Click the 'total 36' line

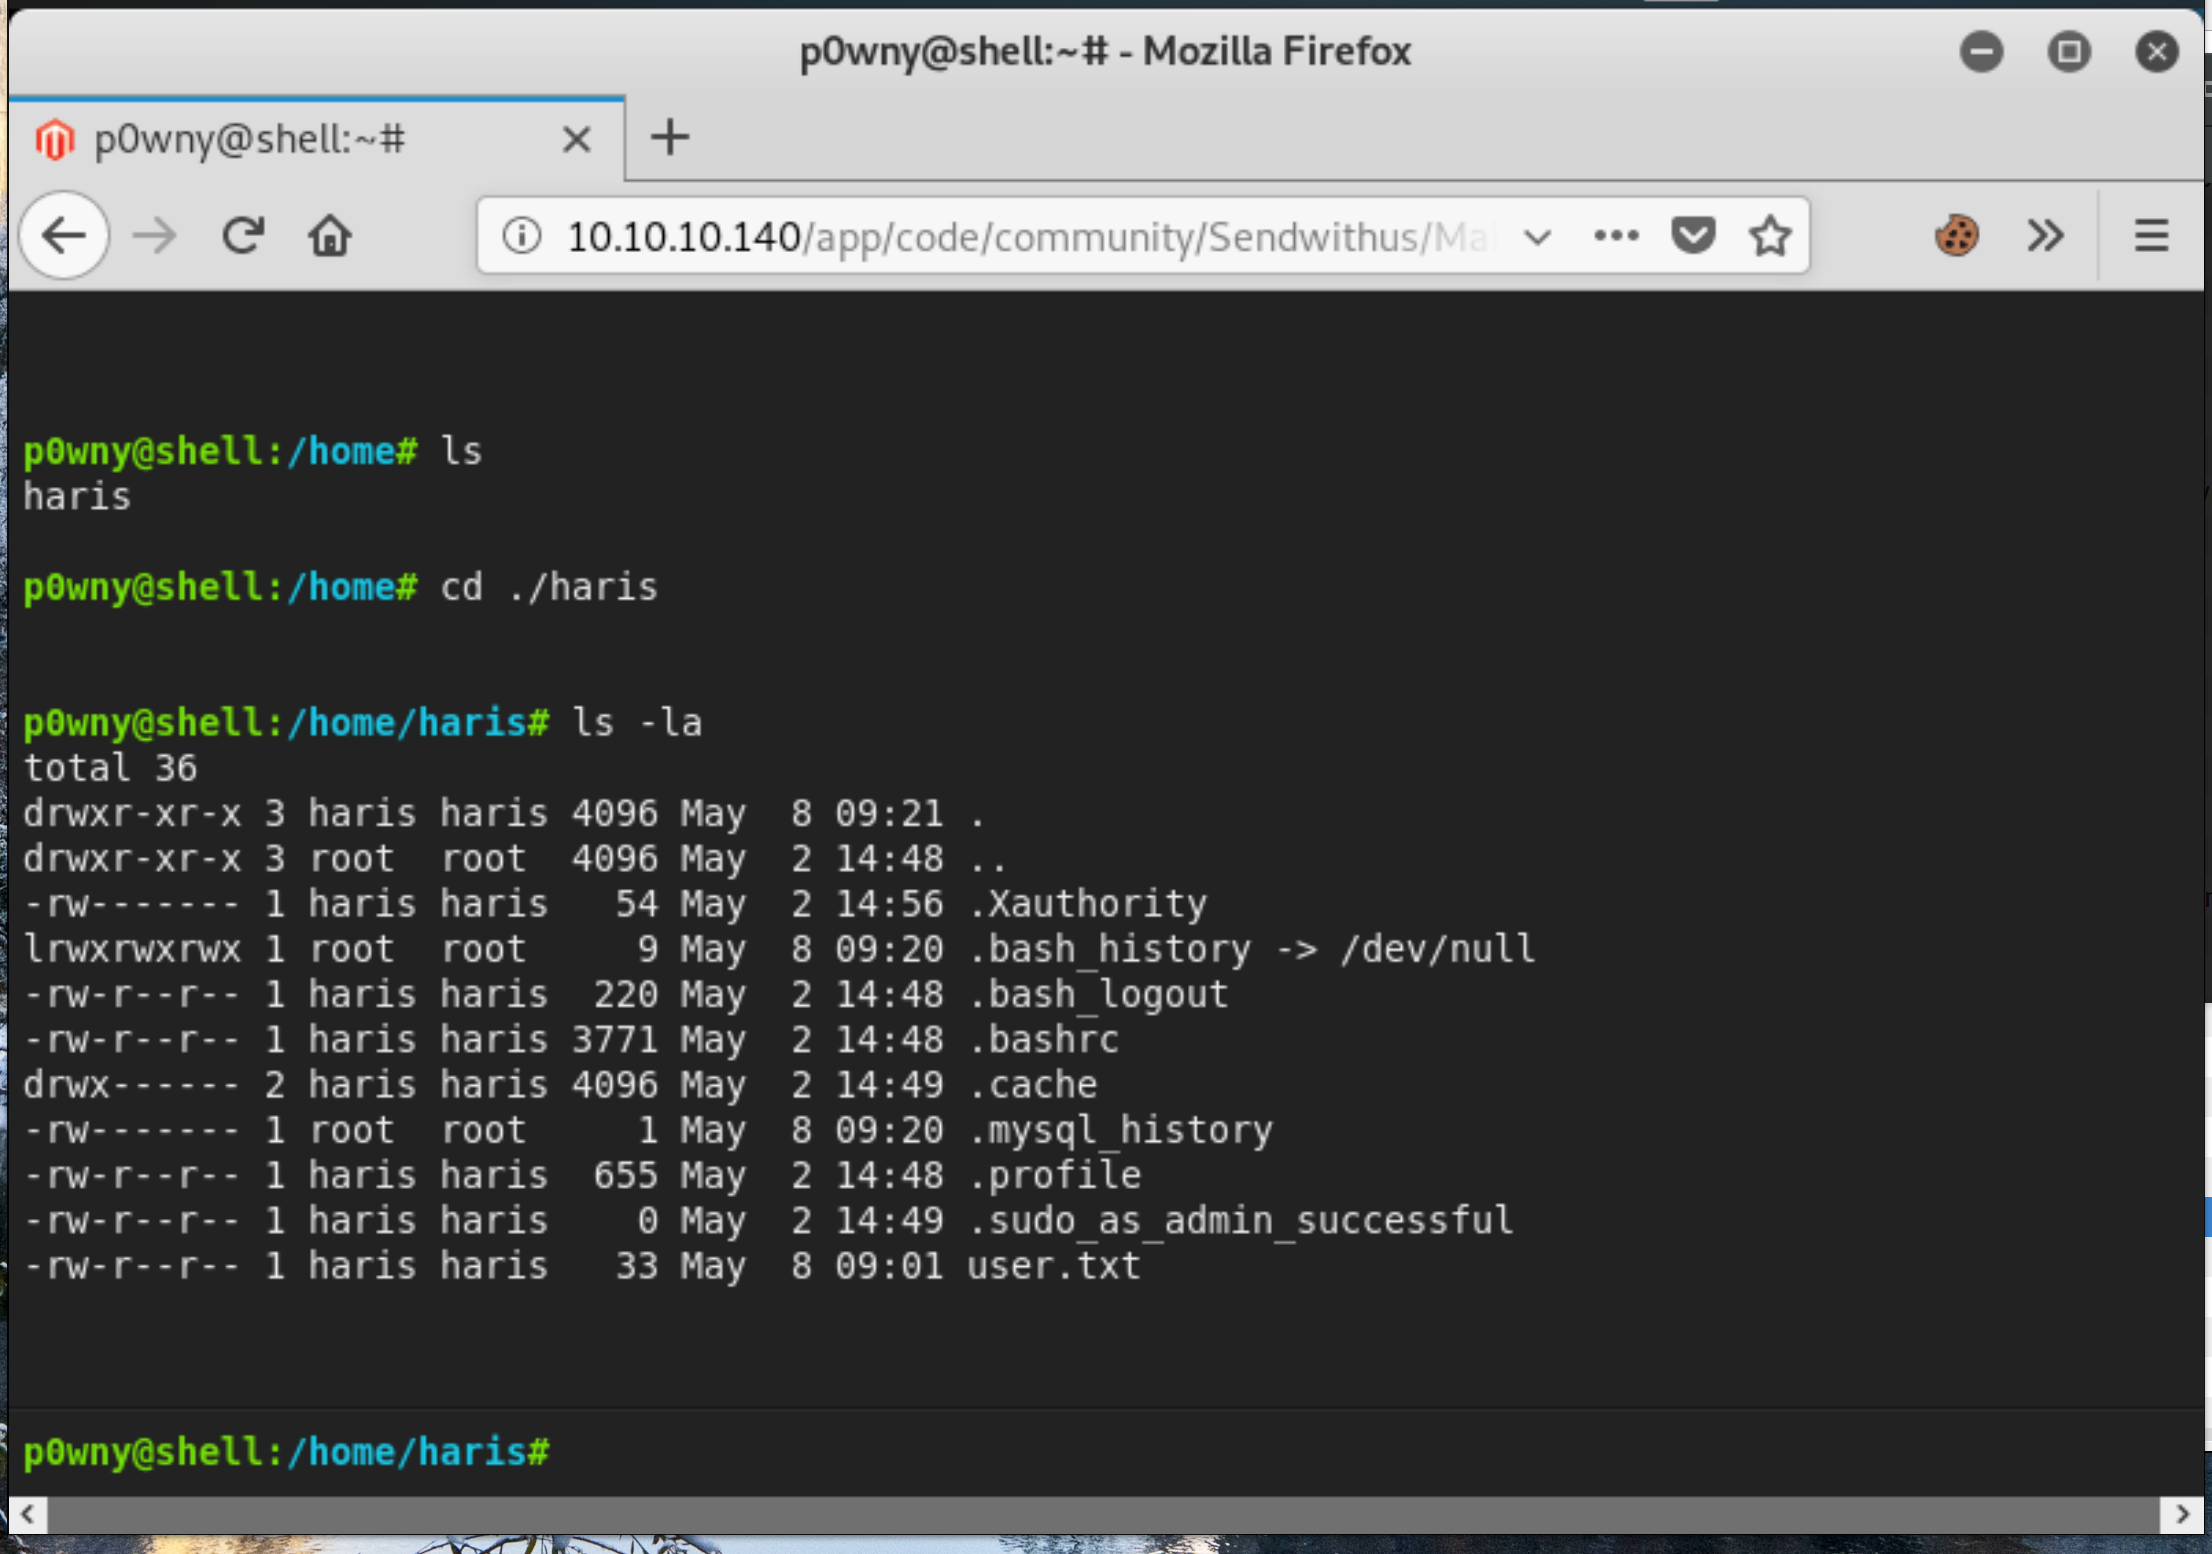pyautogui.click(x=110, y=768)
